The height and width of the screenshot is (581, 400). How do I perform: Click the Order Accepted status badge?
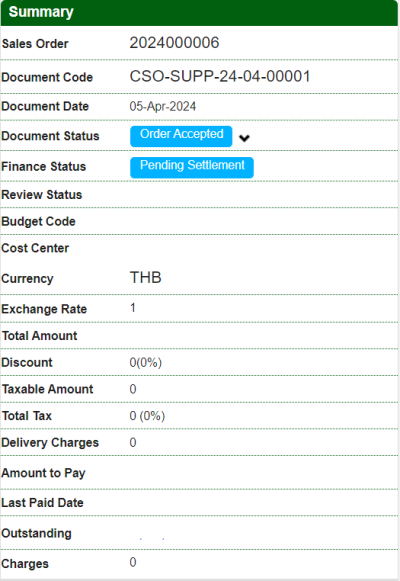[181, 136]
